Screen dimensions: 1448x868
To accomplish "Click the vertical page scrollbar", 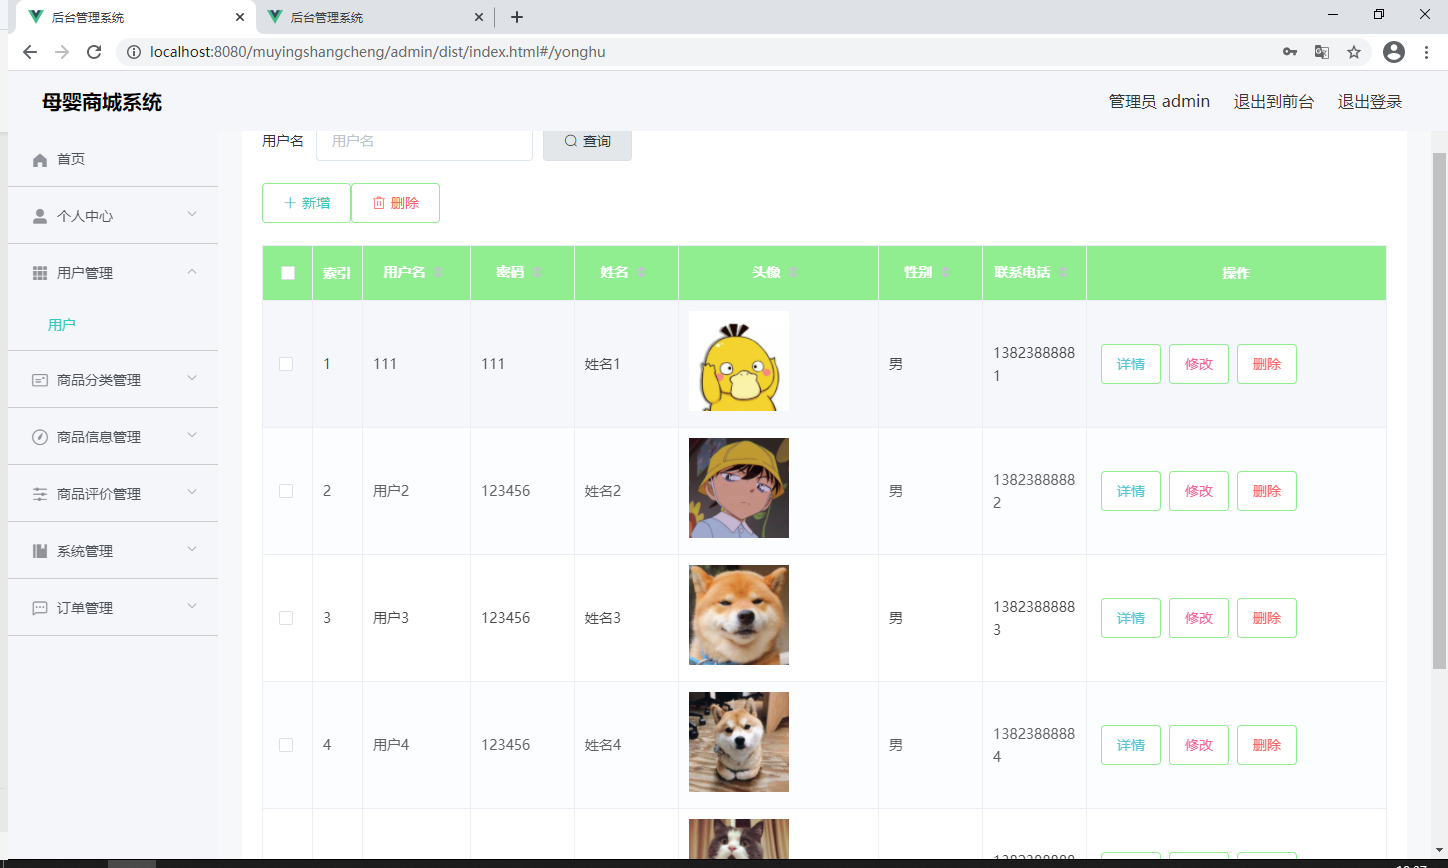I will (1440, 410).
